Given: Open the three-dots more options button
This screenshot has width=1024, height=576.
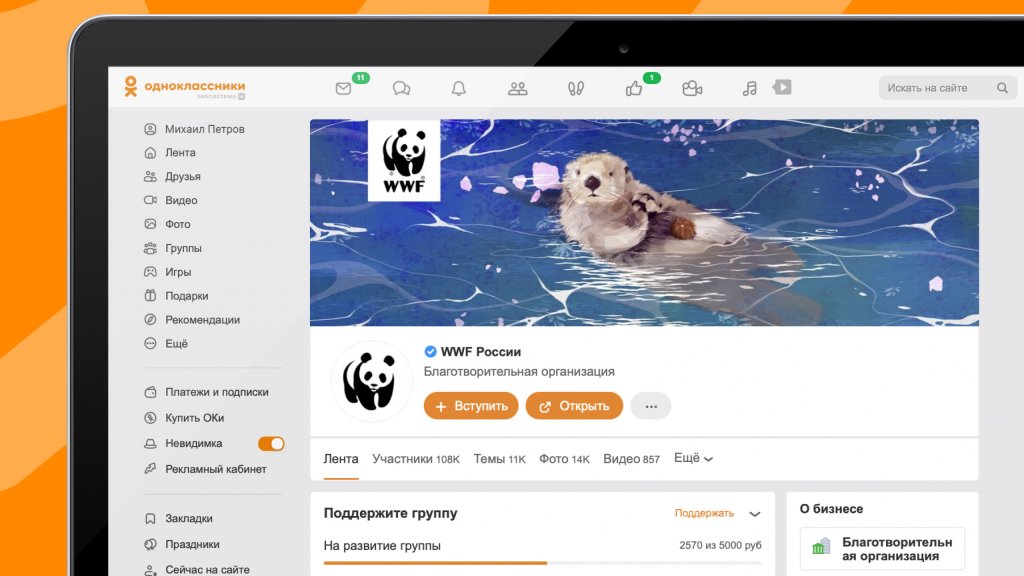Looking at the screenshot, I should pos(651,406).
